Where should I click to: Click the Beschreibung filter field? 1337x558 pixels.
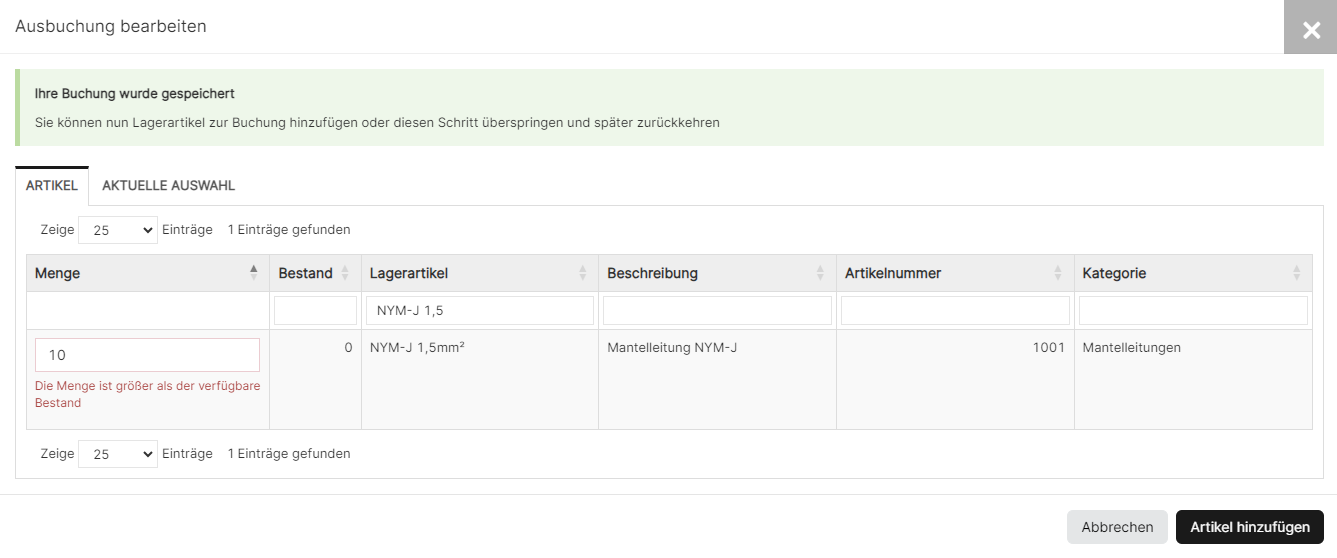click(x=717, y=311)
